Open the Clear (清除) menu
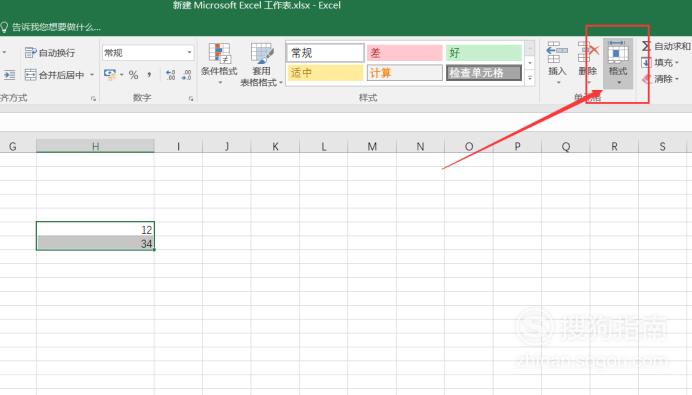The height and width of the screenshot is (395, 692). click(660, 79)
